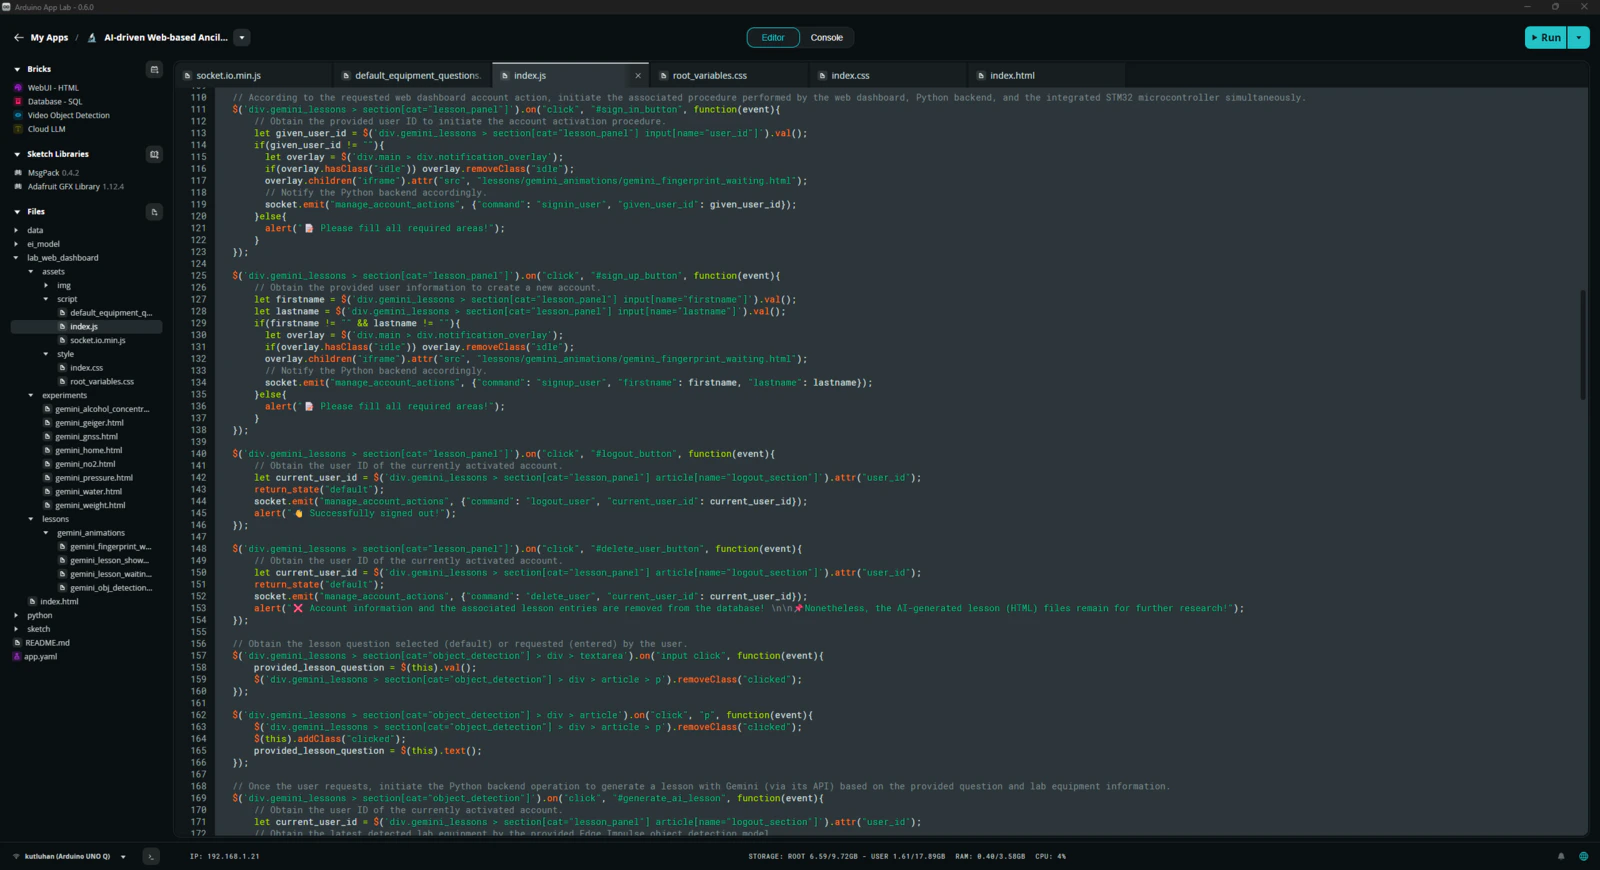Open index.css in the style folder
1600x870 pixels.
click(x=86, y=368)
